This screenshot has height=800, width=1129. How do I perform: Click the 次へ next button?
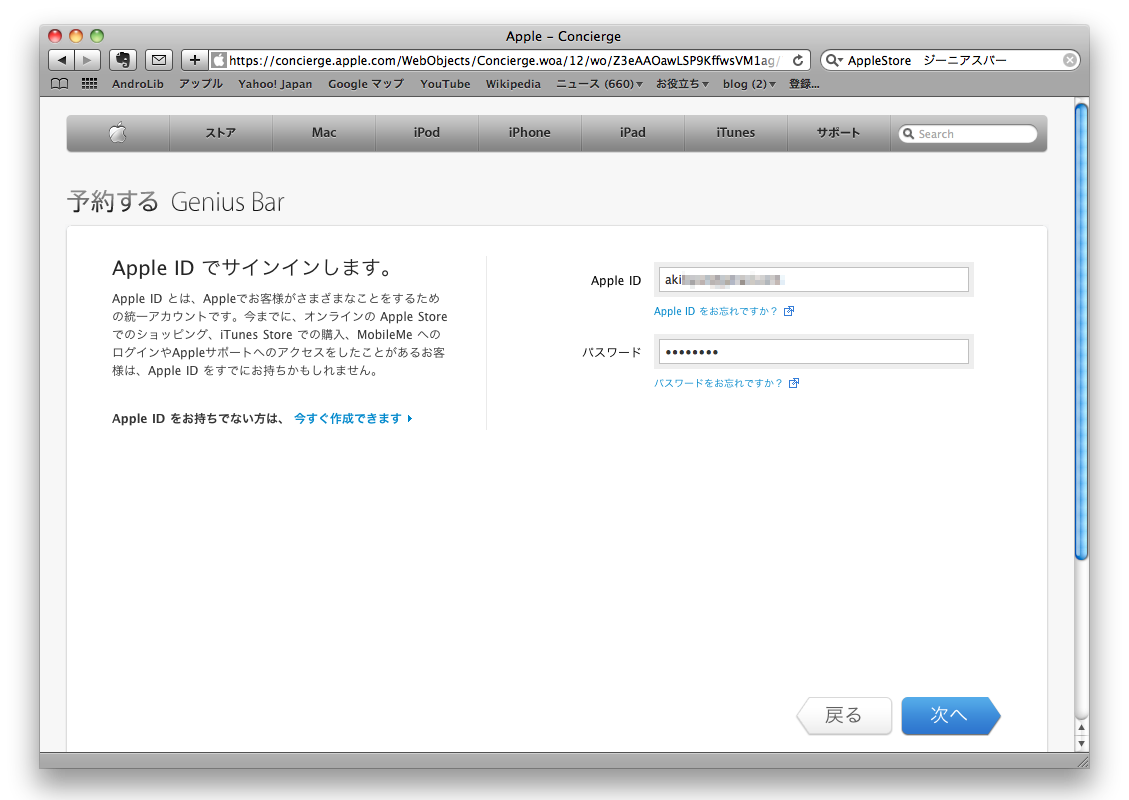(x=950, y=716)
